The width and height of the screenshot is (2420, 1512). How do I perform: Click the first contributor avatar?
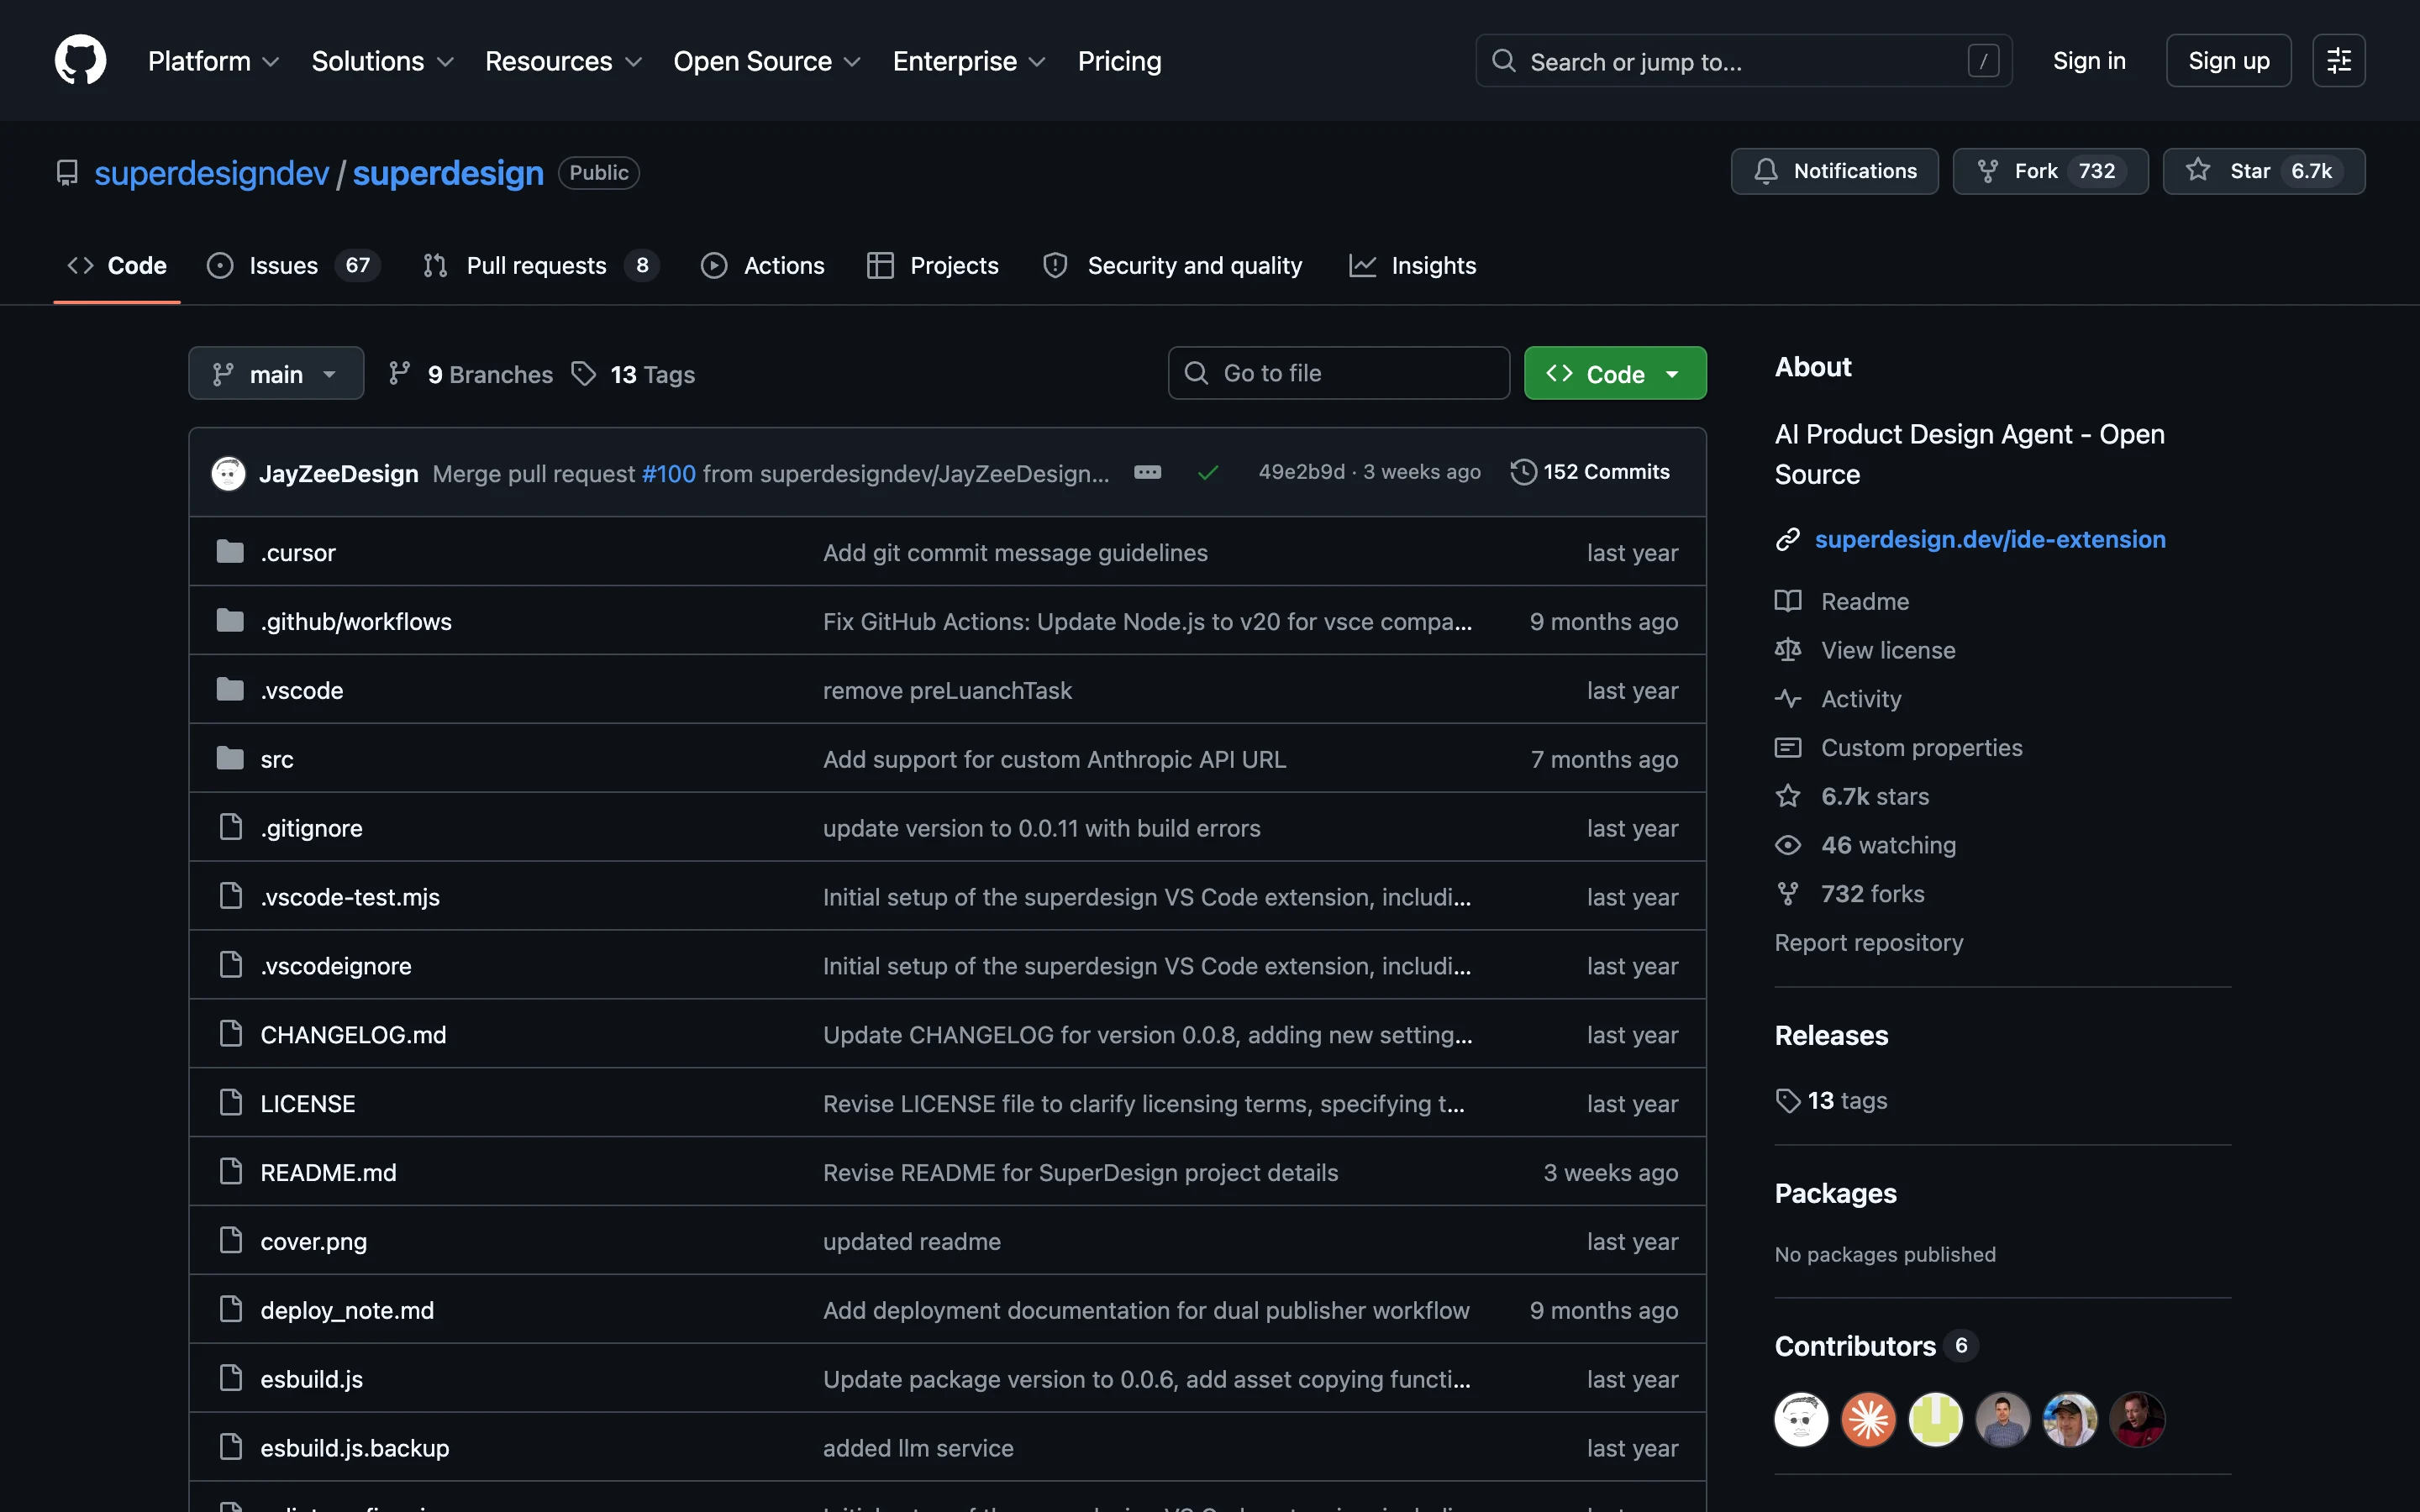(x=1801, y=1419)
